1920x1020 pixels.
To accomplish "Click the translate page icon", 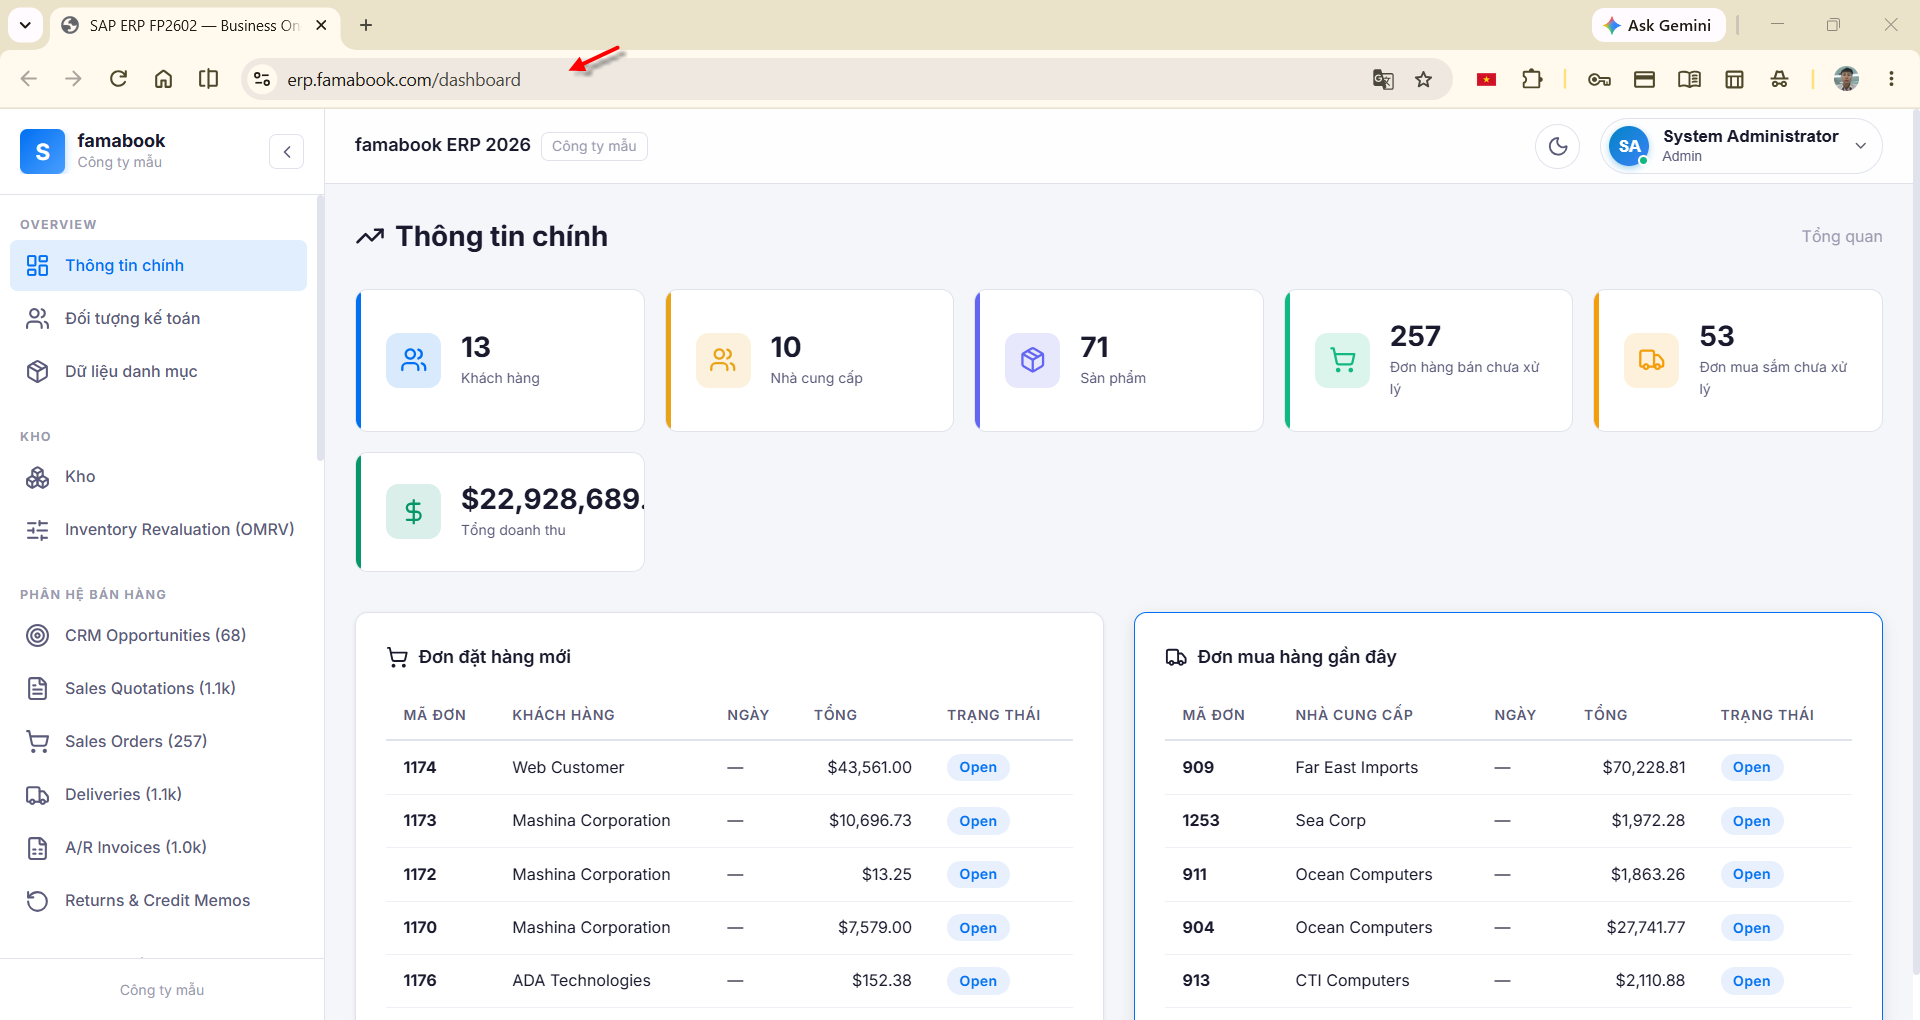I will pyautogui.click(x=1383, y=79).
